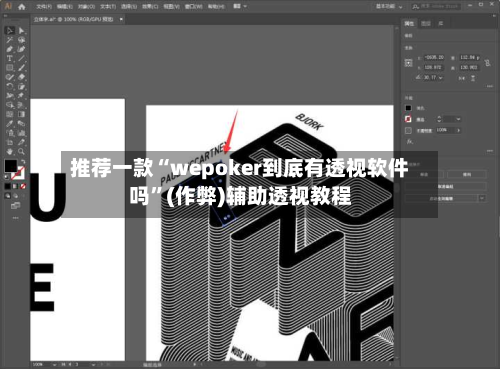Select the Line Segment tool
The image size is (500, 369).
21,59
